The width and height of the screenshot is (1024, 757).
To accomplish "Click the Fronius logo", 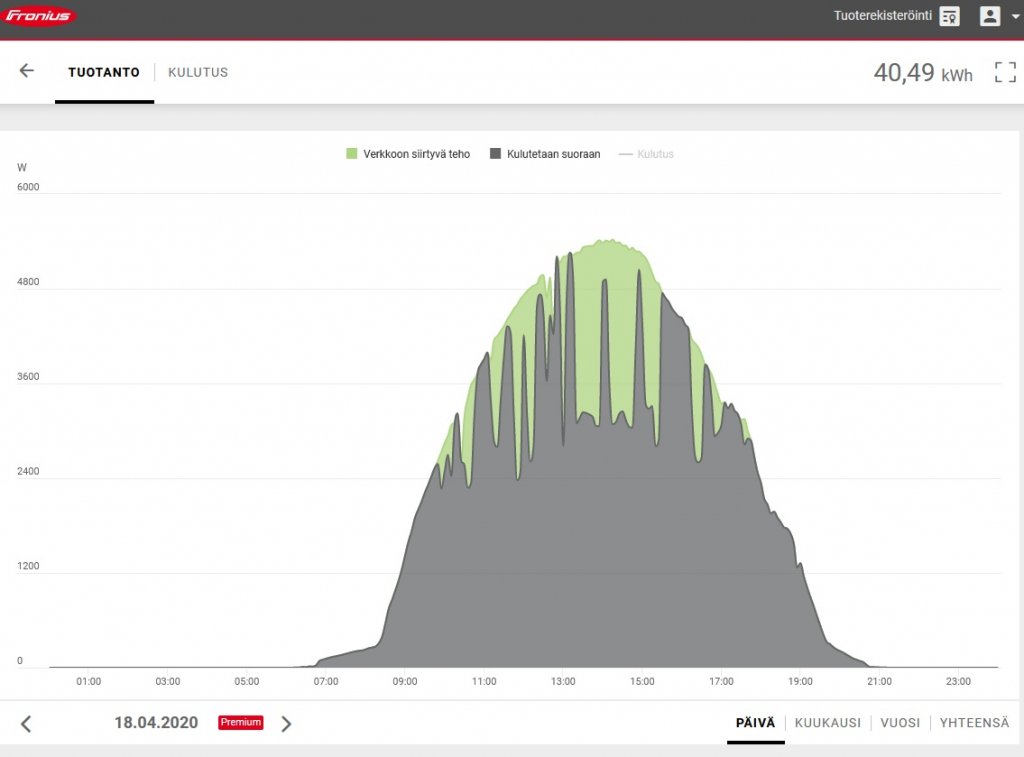I will pyautogui.click(x=40, y=16).
